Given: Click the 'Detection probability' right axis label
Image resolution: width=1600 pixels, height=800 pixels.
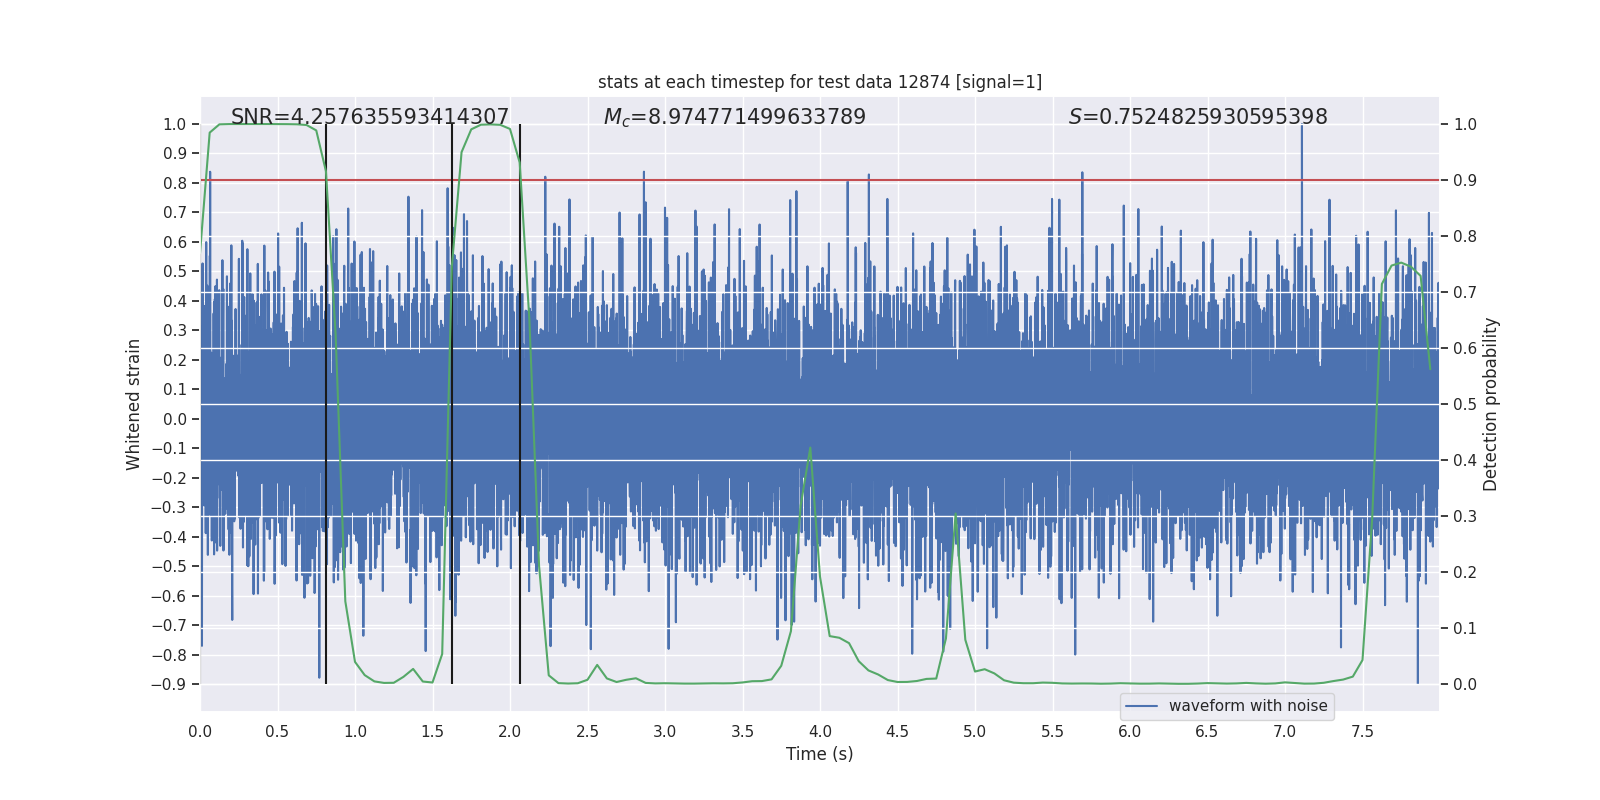Looking at the screenshot, I should tap(1491, 404).
